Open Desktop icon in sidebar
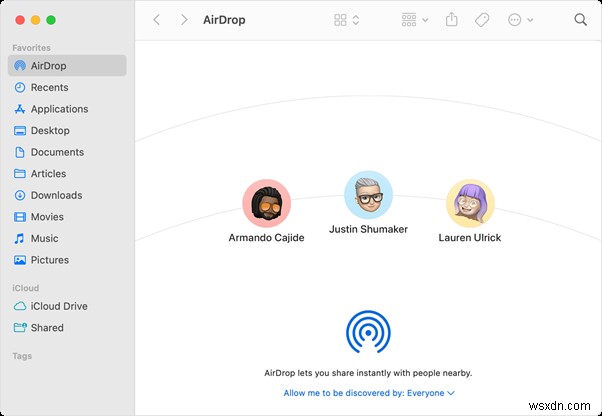 20,130
